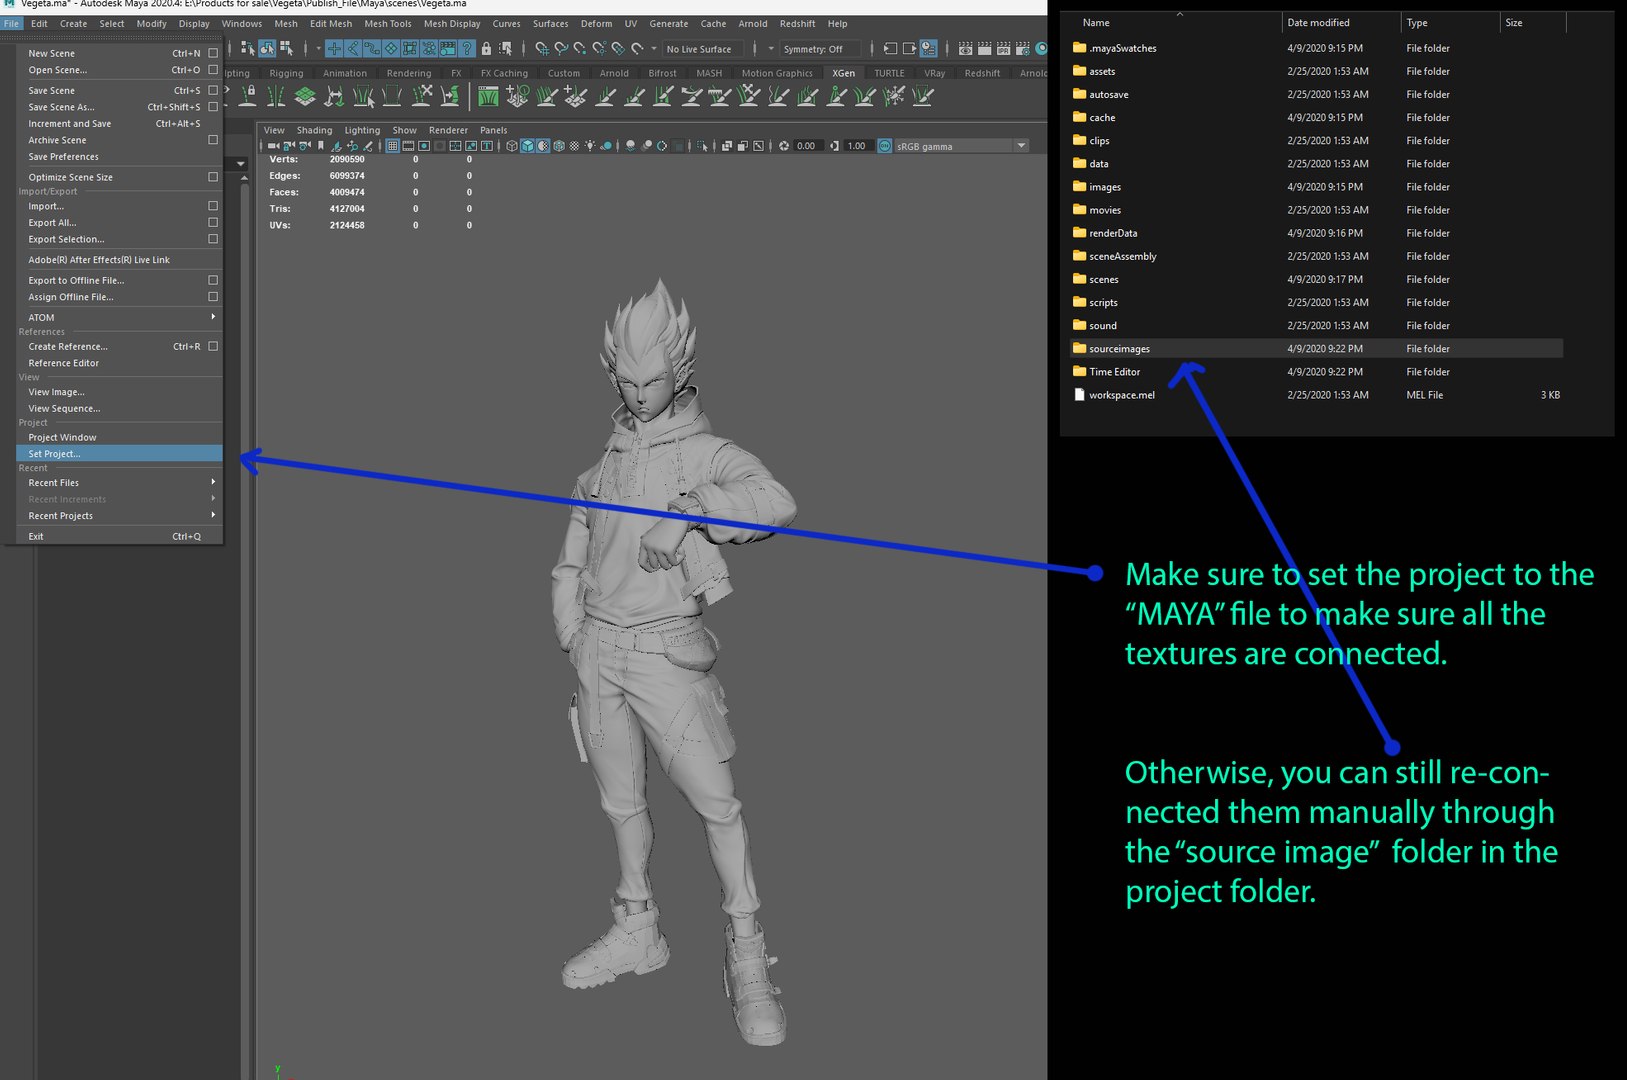The height and width of the screenshot is (1080, 1627).
Task: Open the Export All option box
Action: pos(213,223)
